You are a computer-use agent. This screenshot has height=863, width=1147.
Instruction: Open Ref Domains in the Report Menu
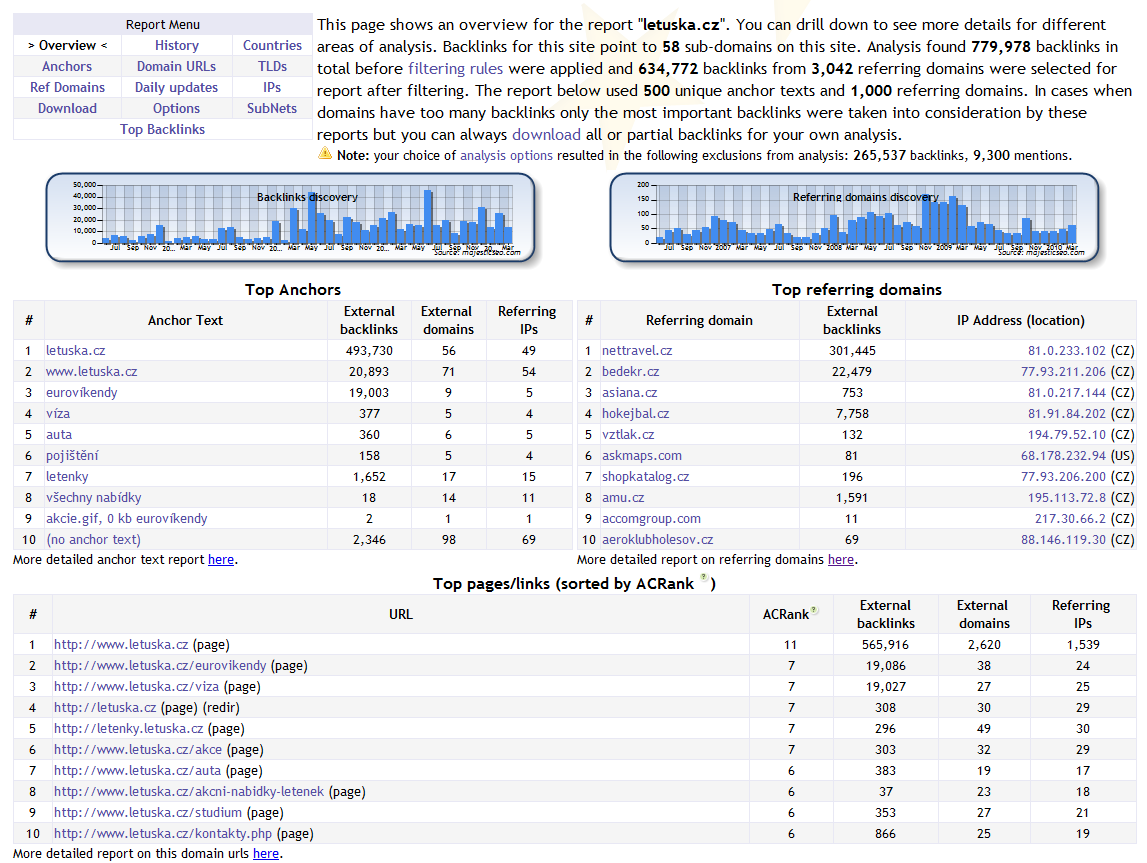point(67,88)
